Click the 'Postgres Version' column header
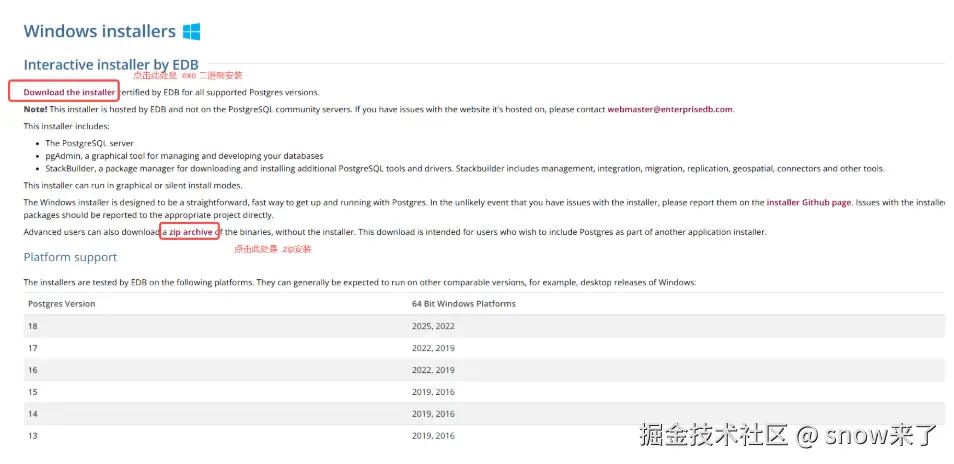The image size is (954, 464). coord(61,303)
